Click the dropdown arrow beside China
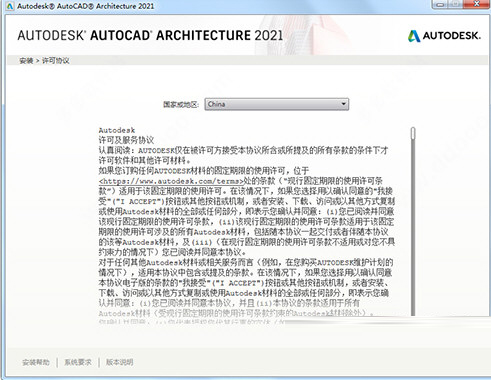Viewport: 491px width, 380px height. tap(343, 104)
